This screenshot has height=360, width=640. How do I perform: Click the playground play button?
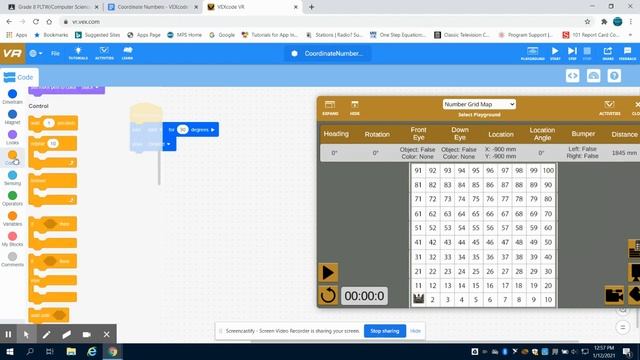click(328, 273)
